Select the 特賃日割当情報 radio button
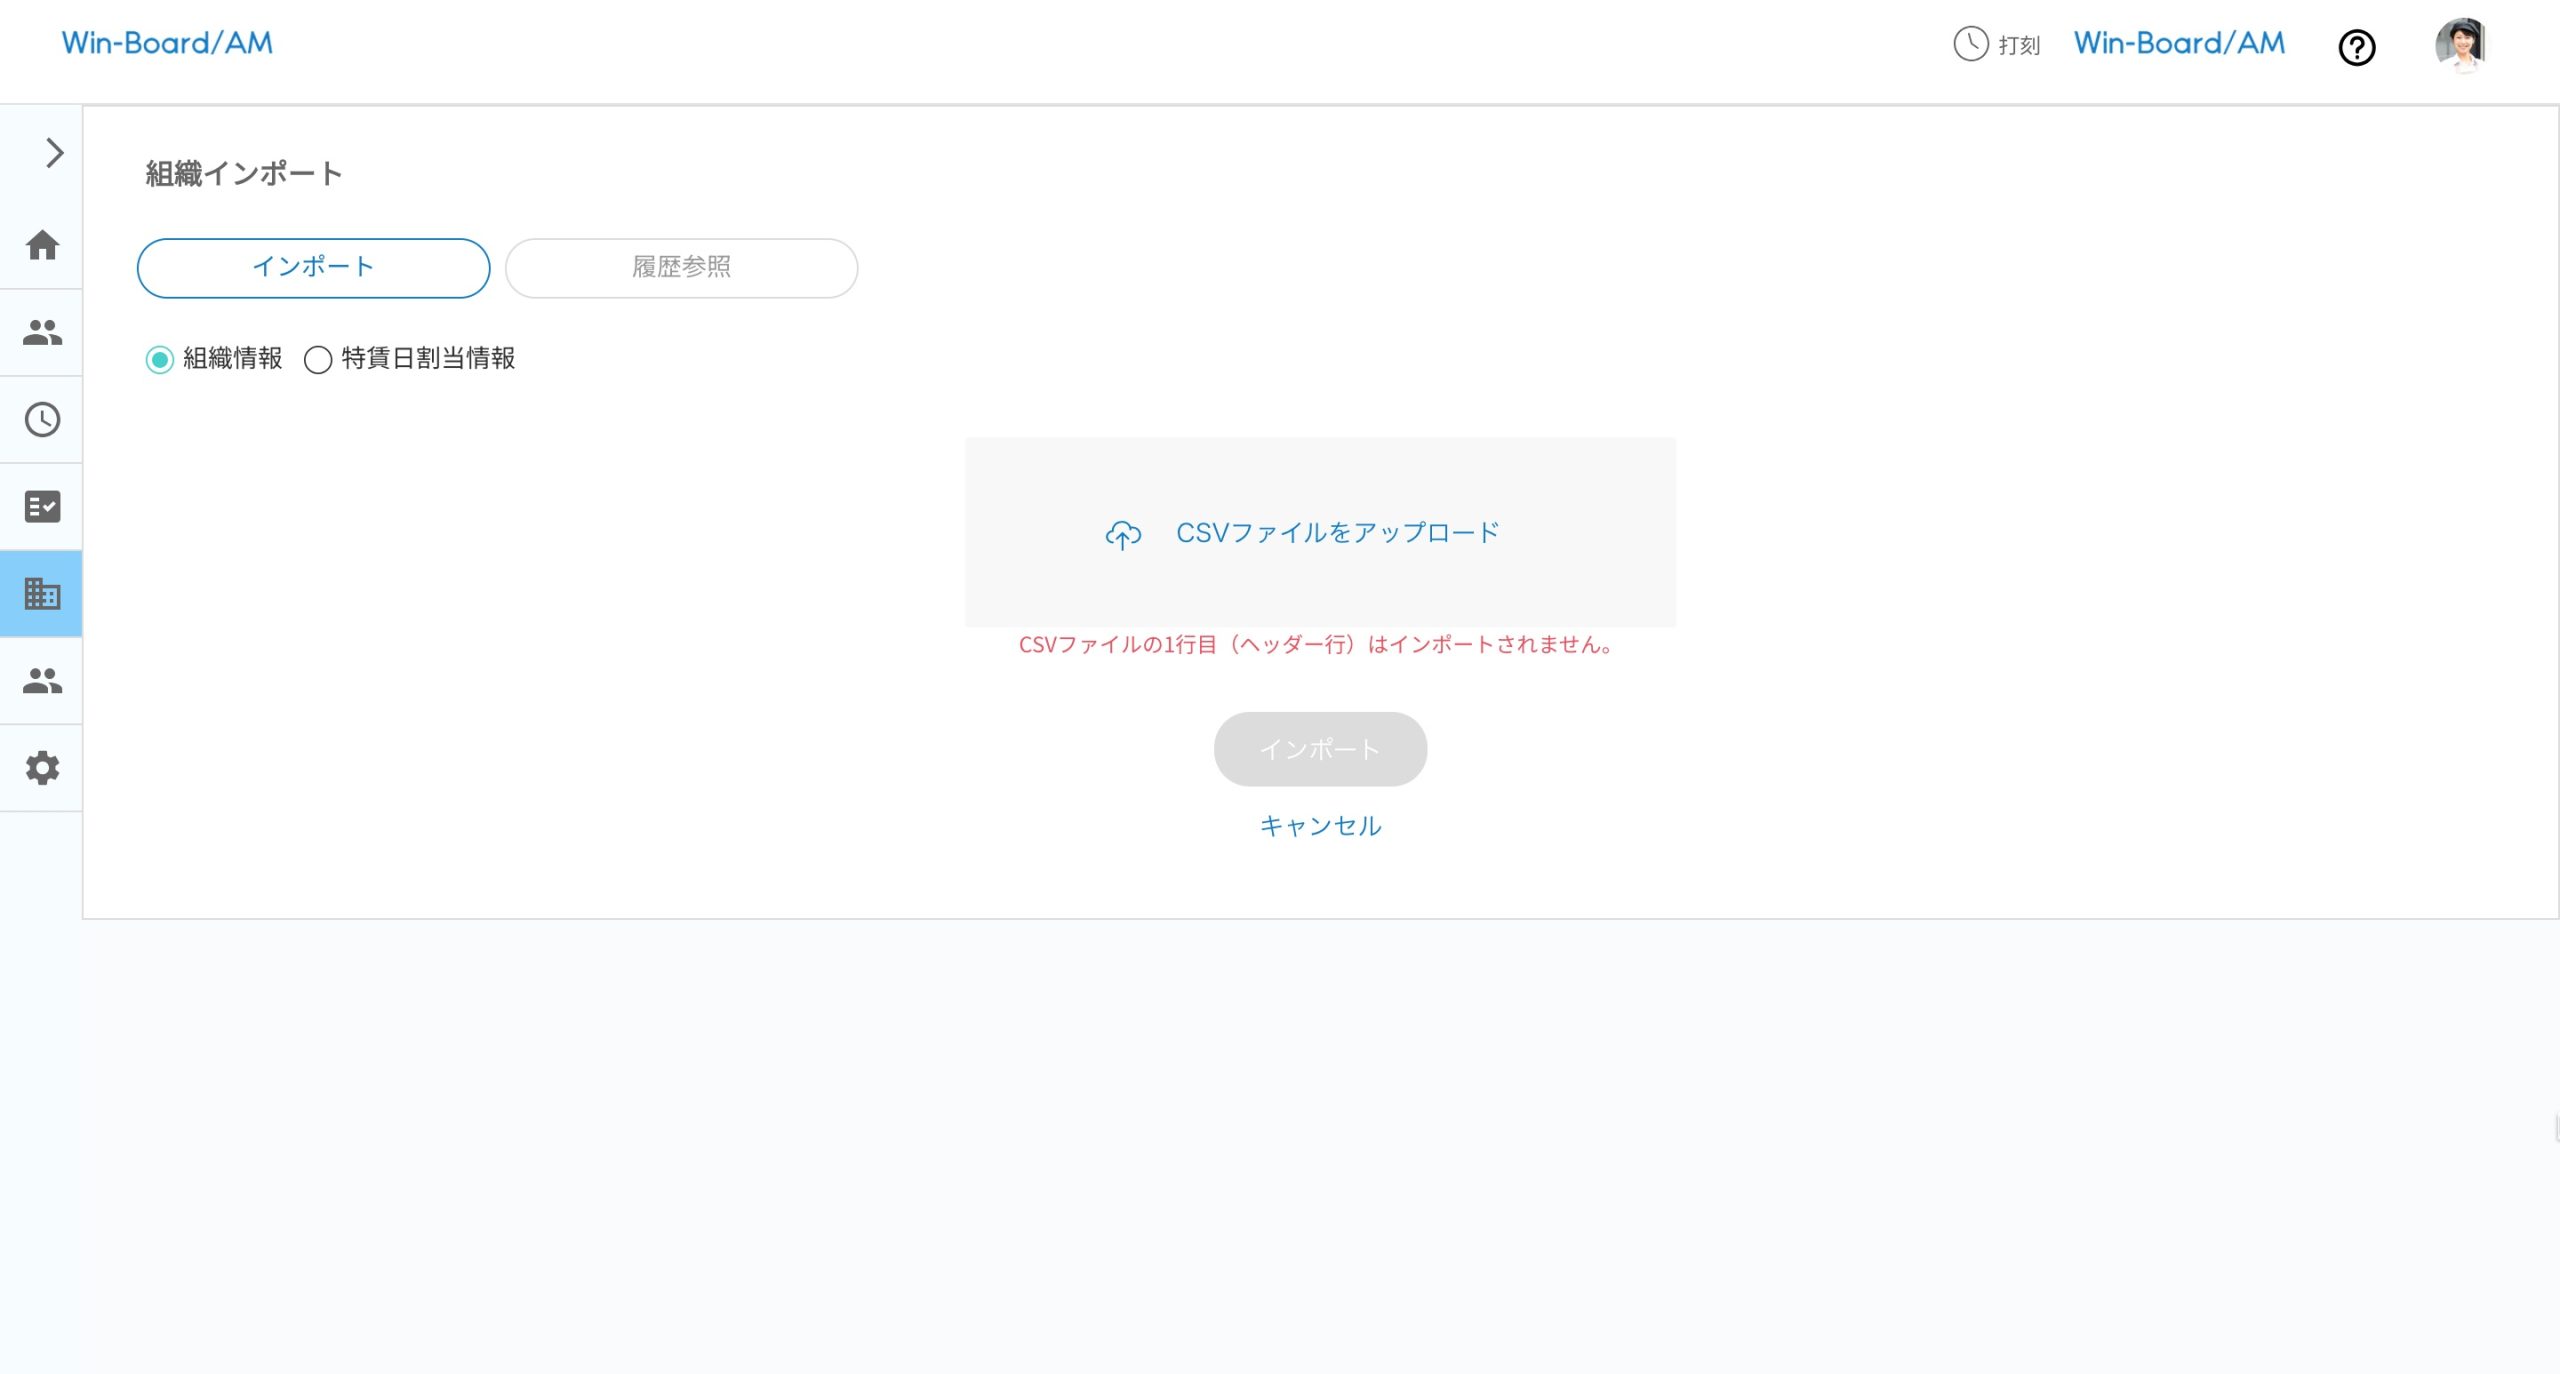Image resolution: width=2560 pixels, height=1374 pixels. (x=318, y=360)
